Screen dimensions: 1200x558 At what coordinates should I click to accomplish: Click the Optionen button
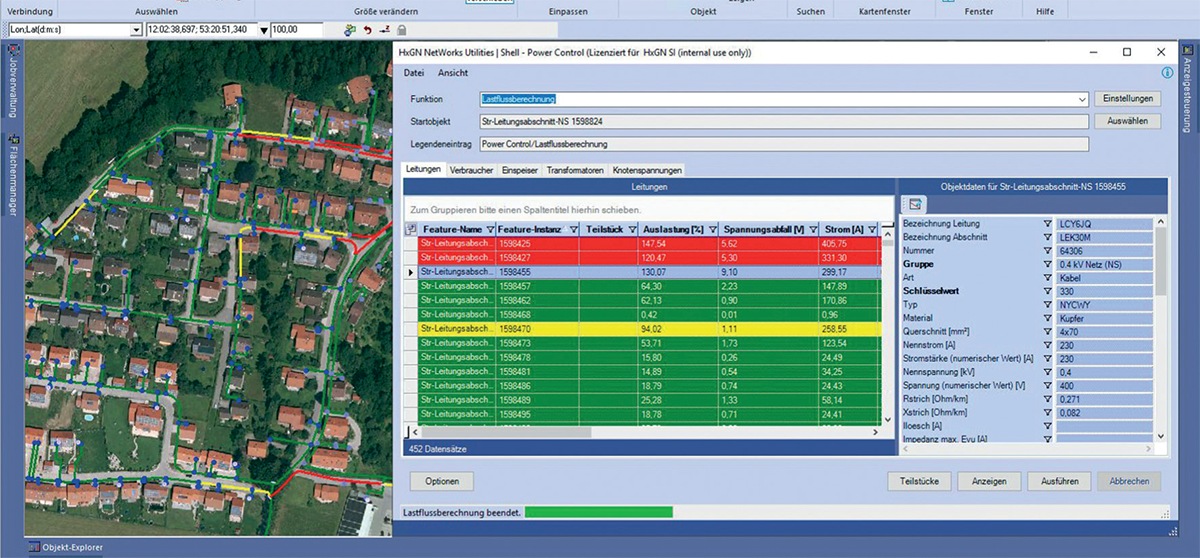pos(441,481)
